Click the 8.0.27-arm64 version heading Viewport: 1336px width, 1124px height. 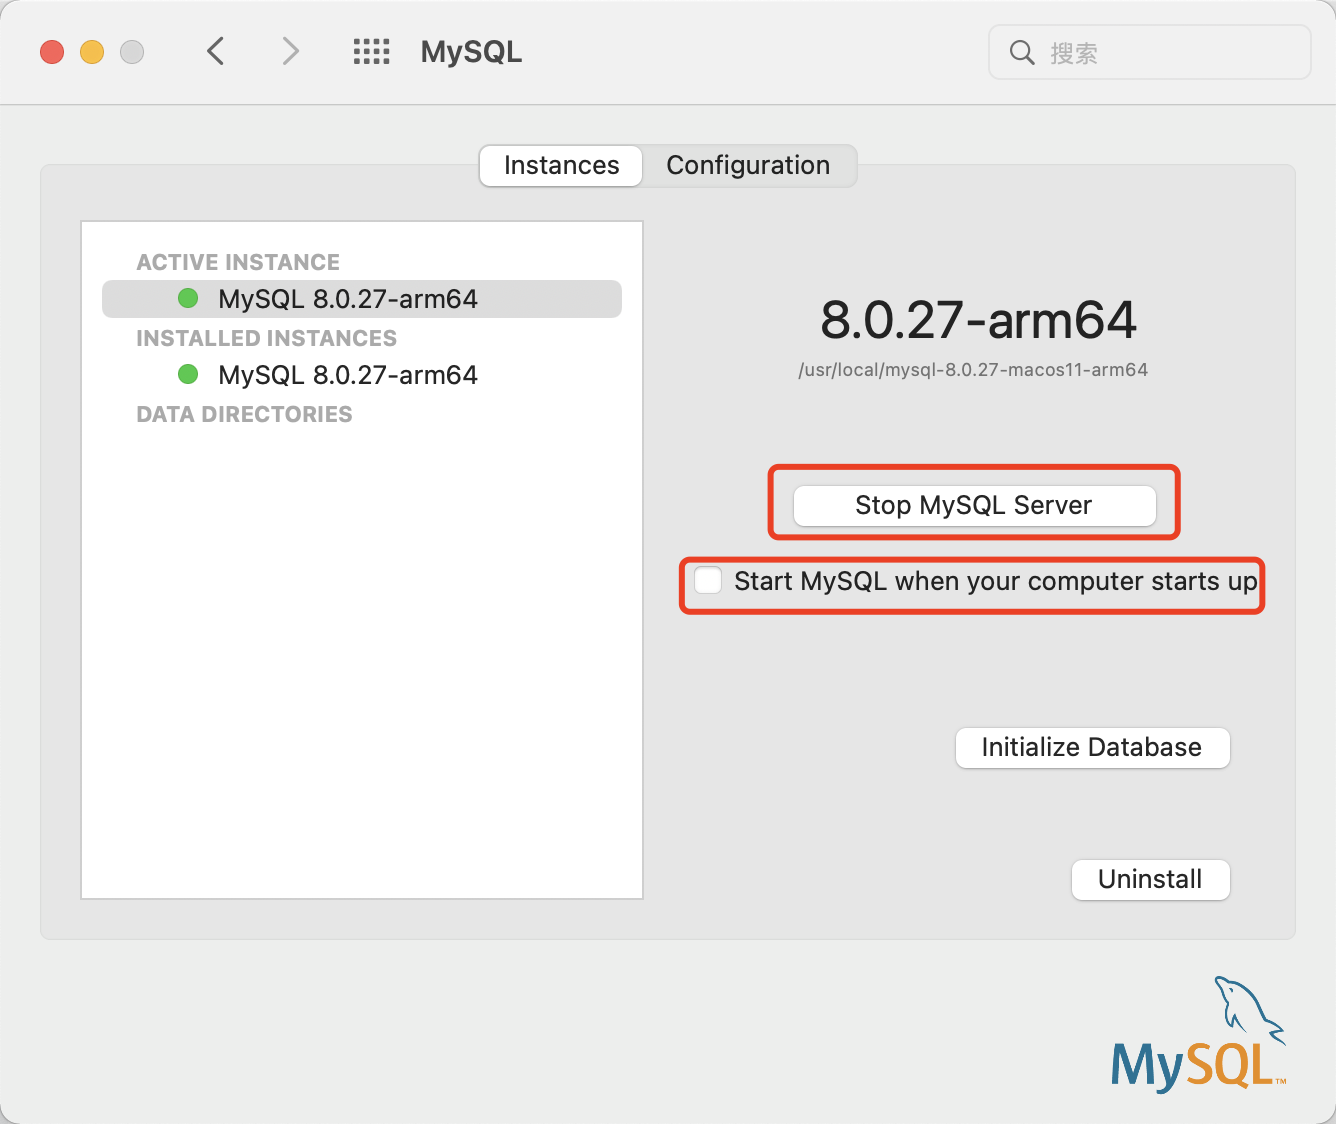point(977,320)
